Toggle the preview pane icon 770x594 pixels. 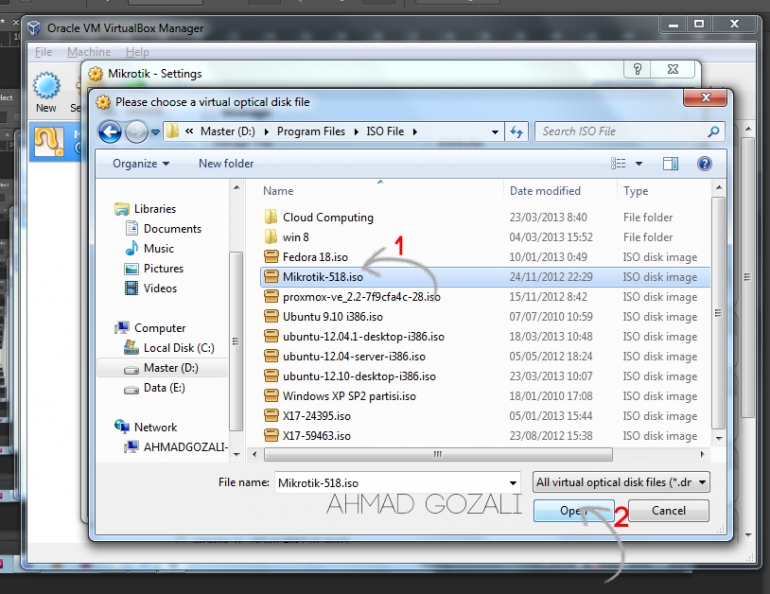coord(670,163)
